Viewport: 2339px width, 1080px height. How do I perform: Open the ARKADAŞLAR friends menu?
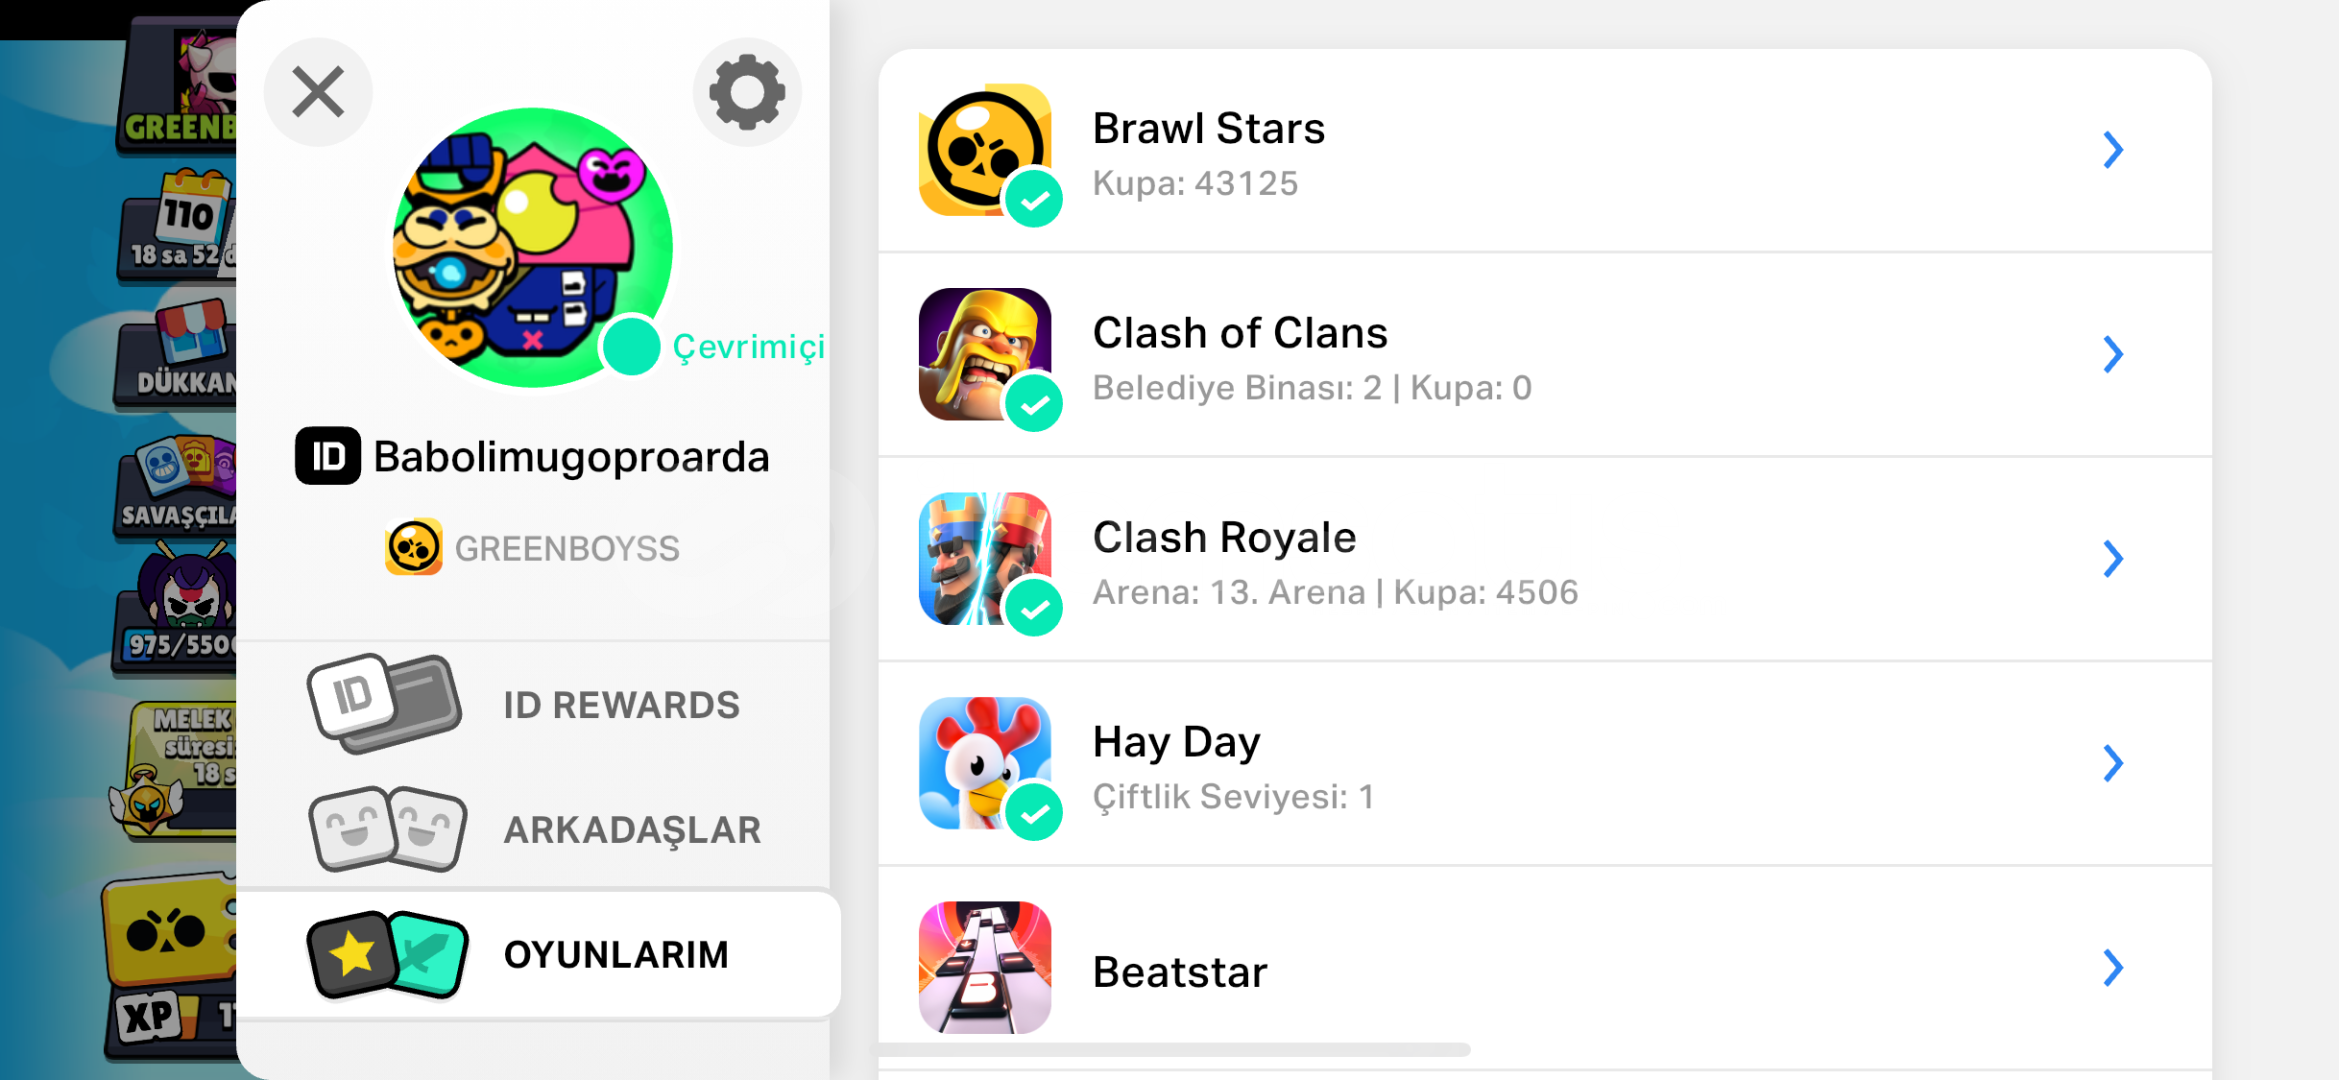click(533, 830)
